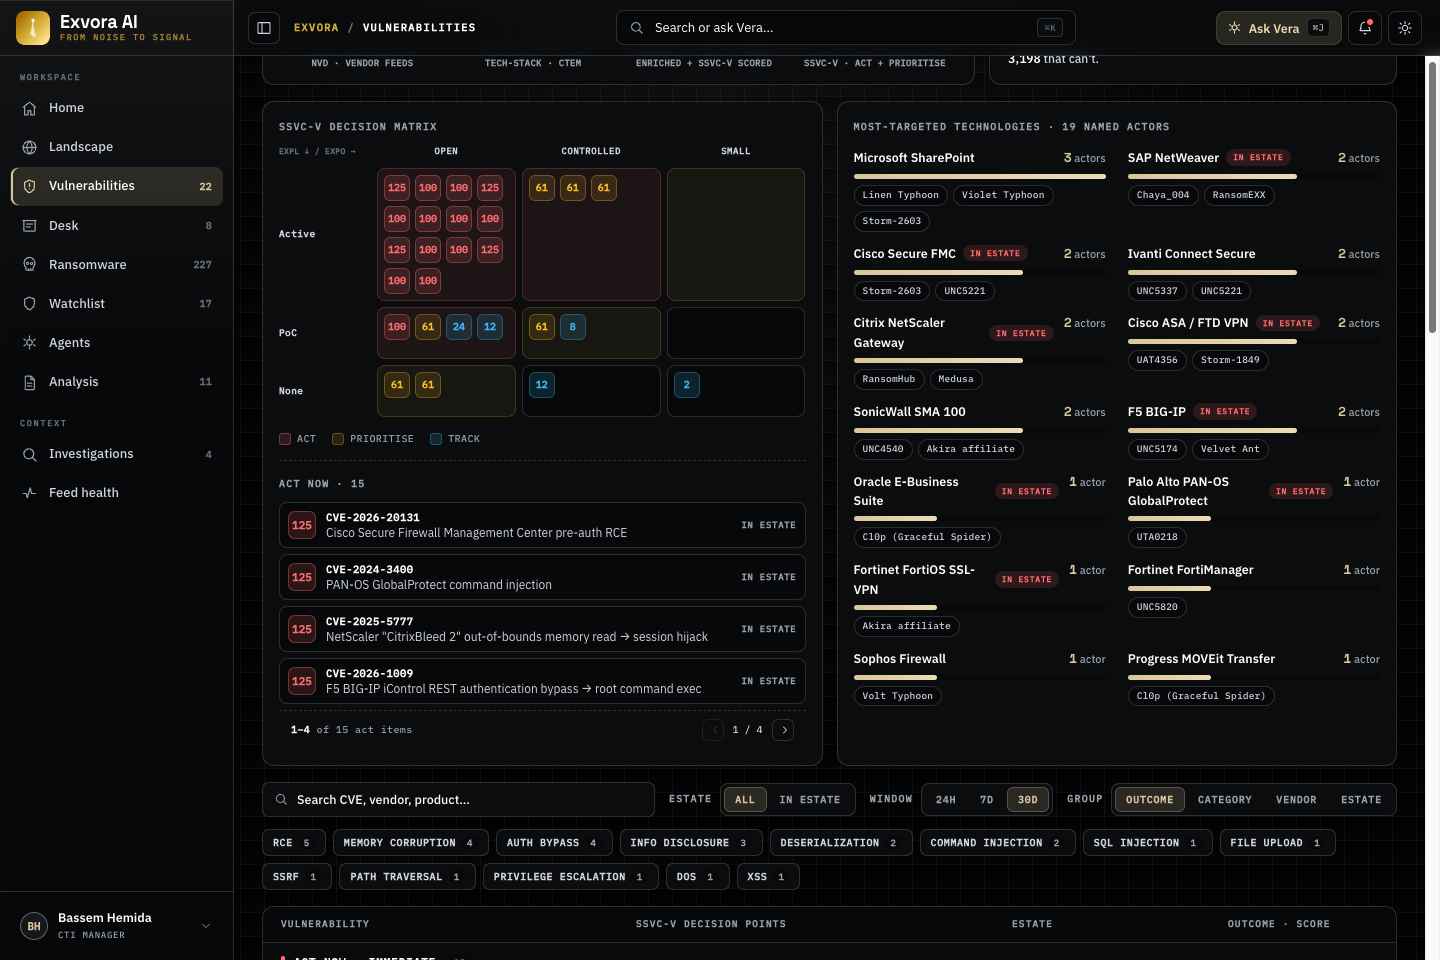
Task: Click the Ask Vera button
Action: [1278, 28]
